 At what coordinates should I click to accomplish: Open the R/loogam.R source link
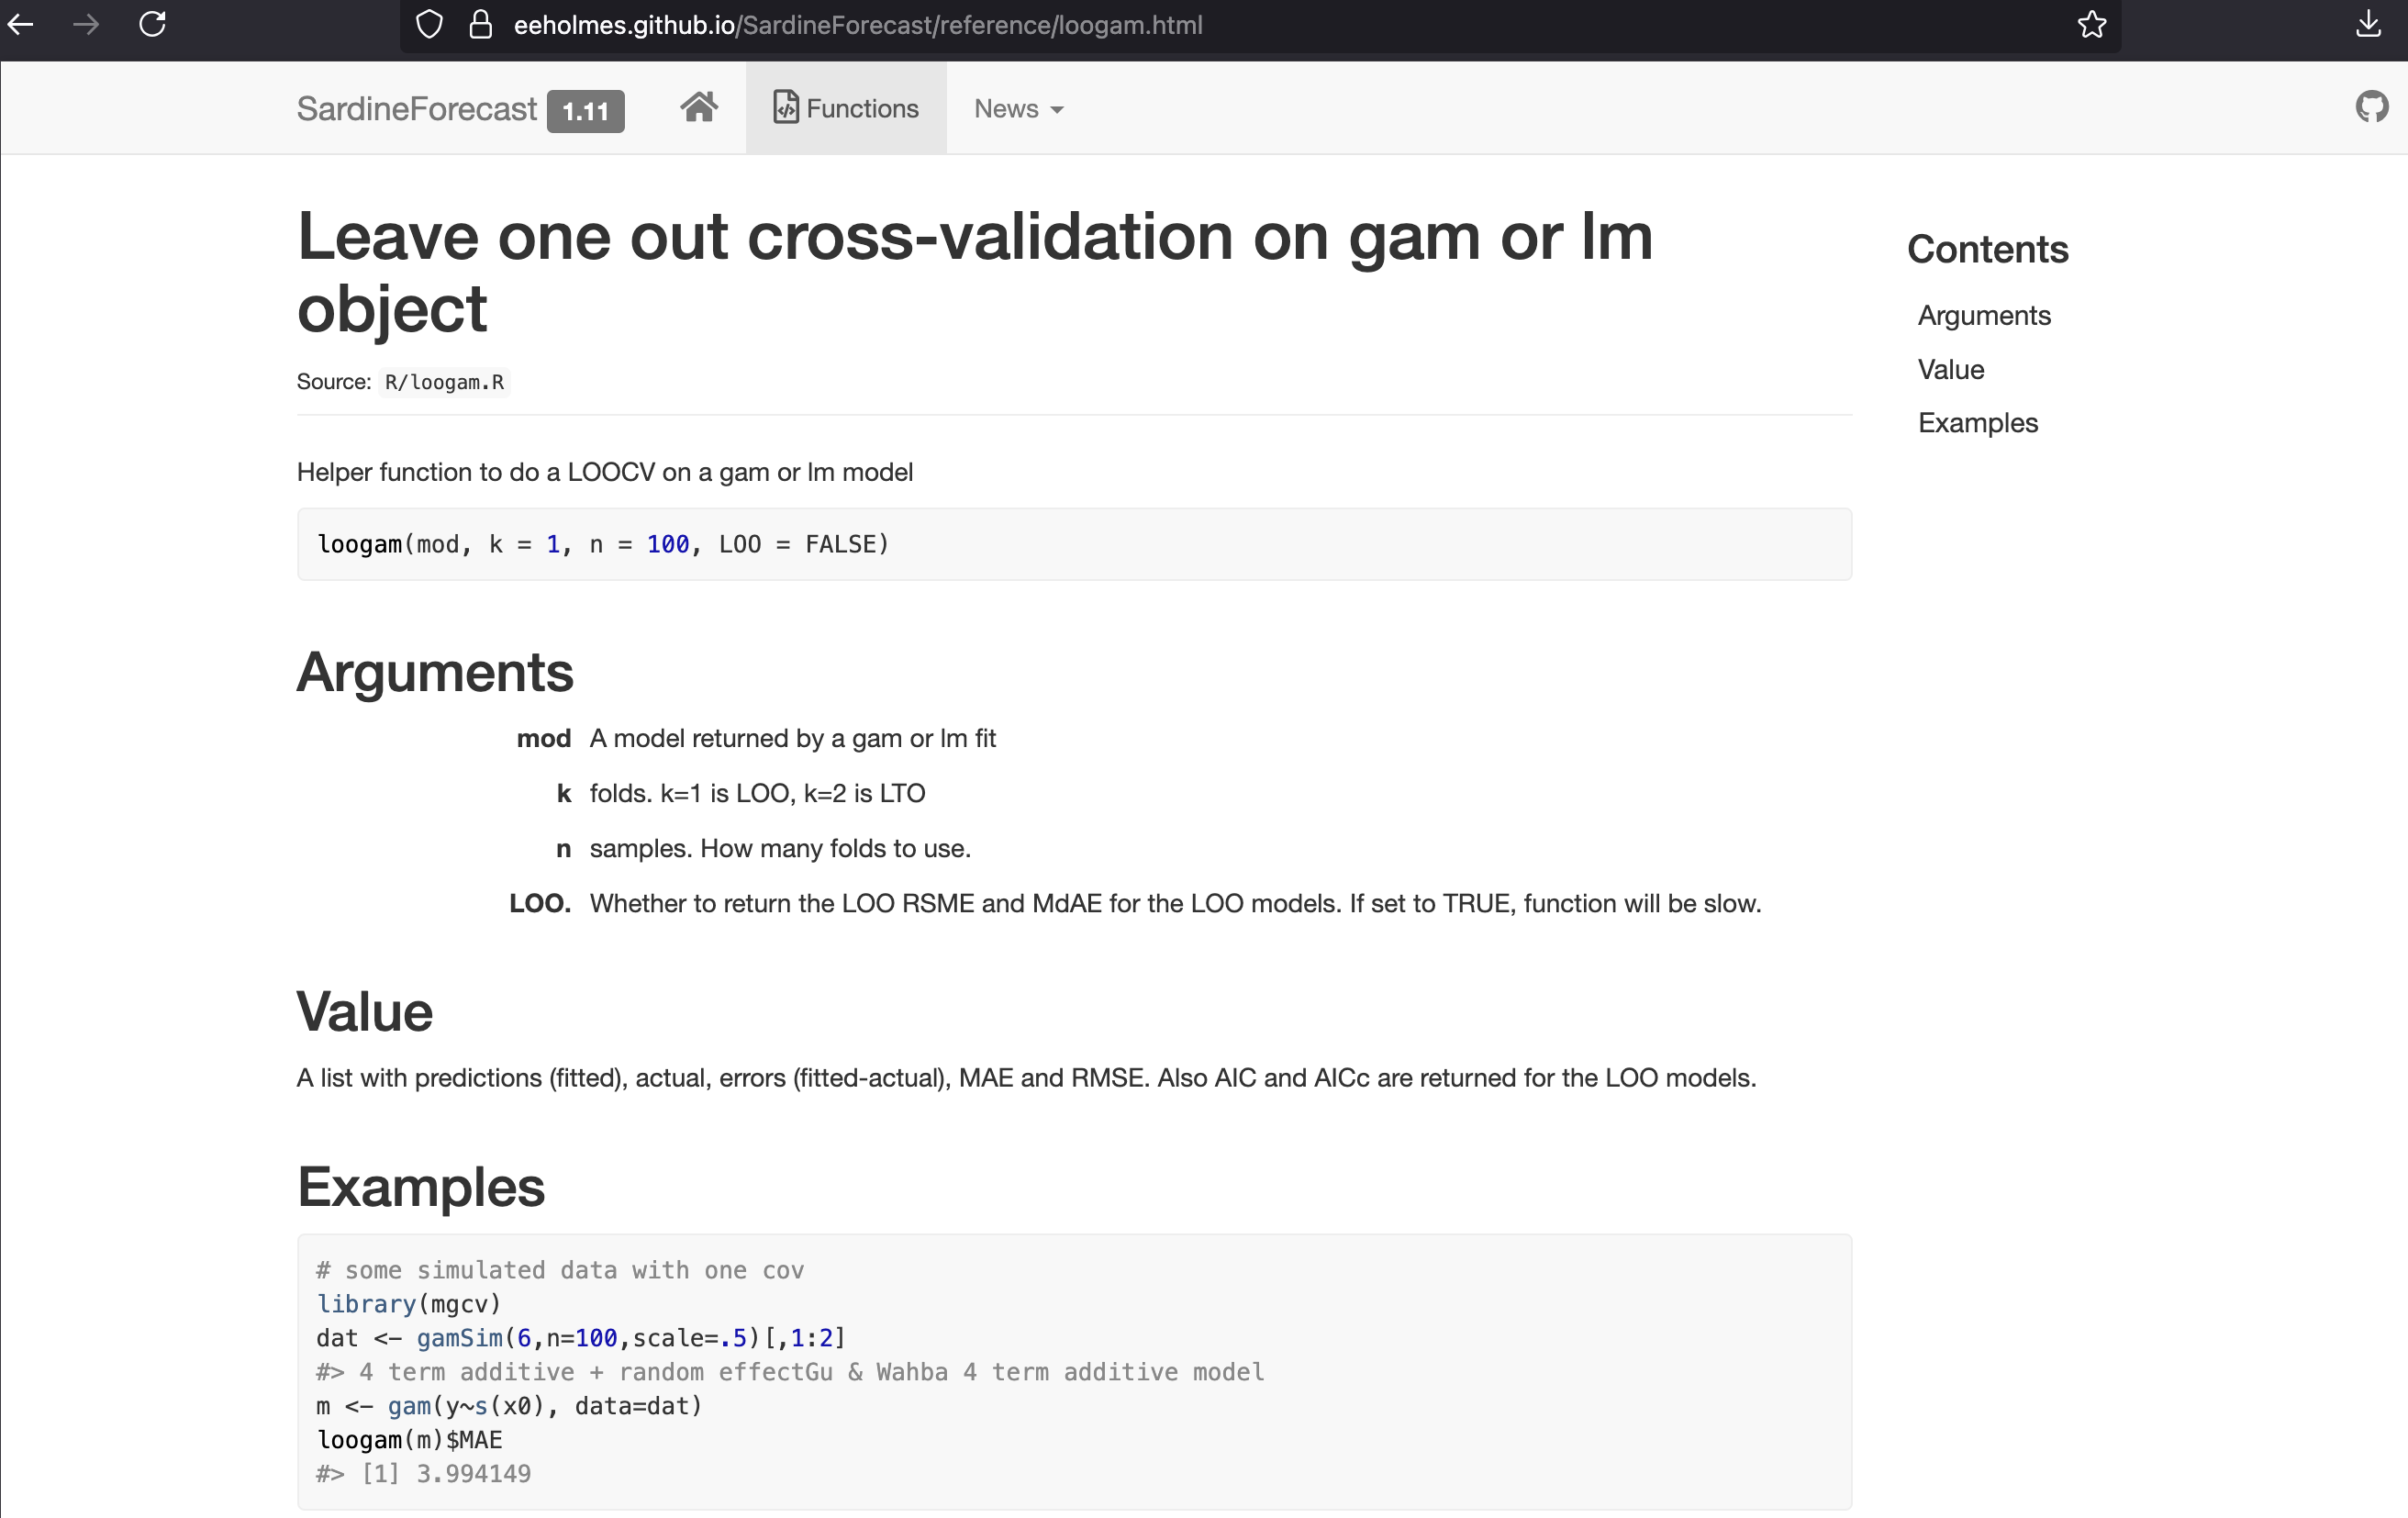(444, 382)
